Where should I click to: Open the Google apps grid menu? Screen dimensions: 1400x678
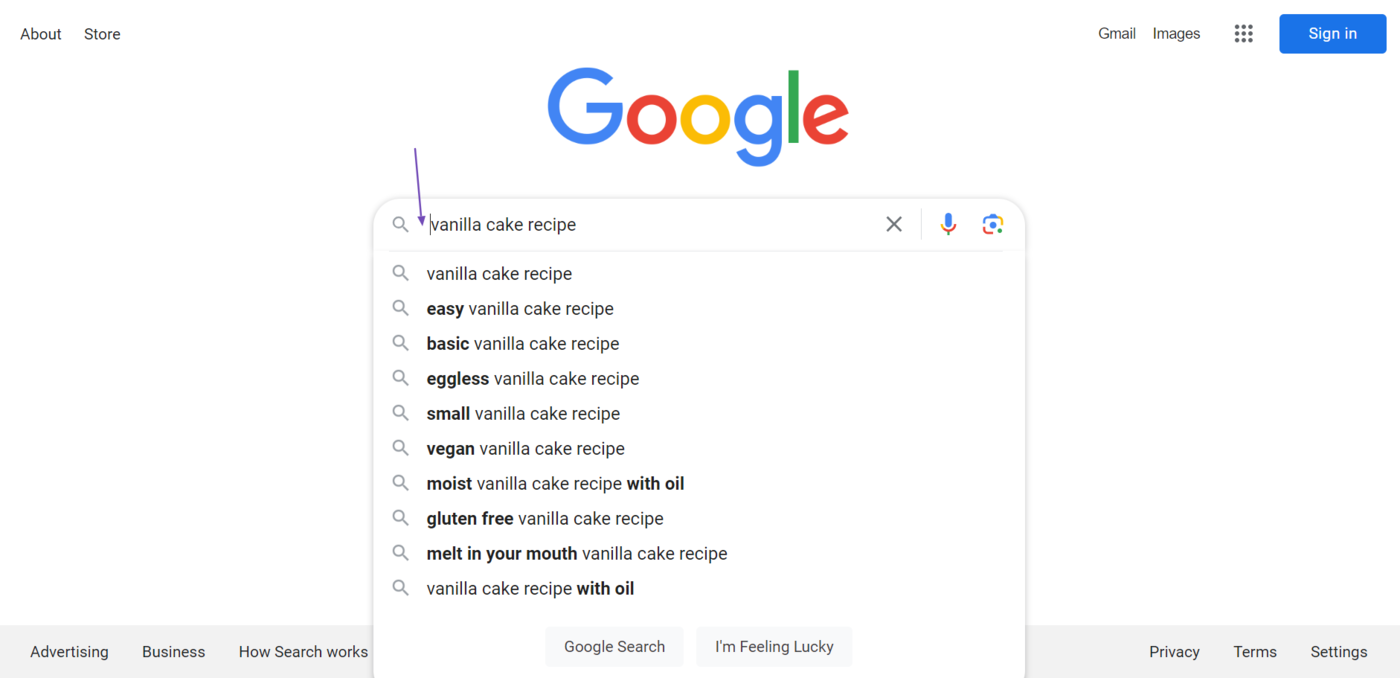point(1243,33)
